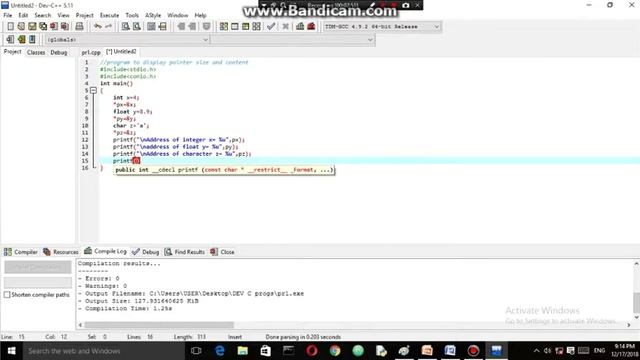The image size is (640, 360).
Task: Open Google Chrome from taskbar
Action: tap(335, 351)
